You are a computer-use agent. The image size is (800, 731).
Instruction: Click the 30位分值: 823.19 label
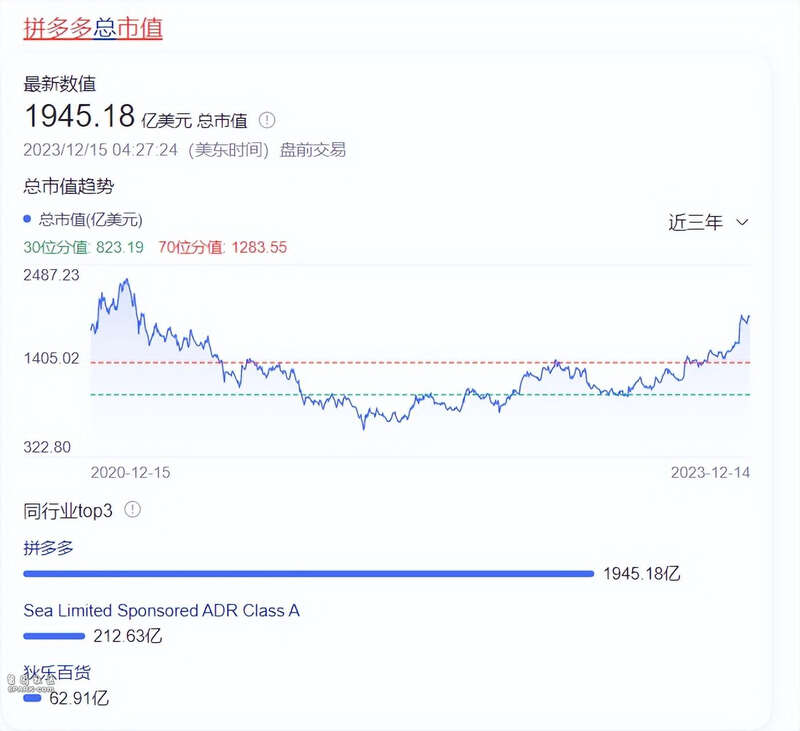click(84, 247)
